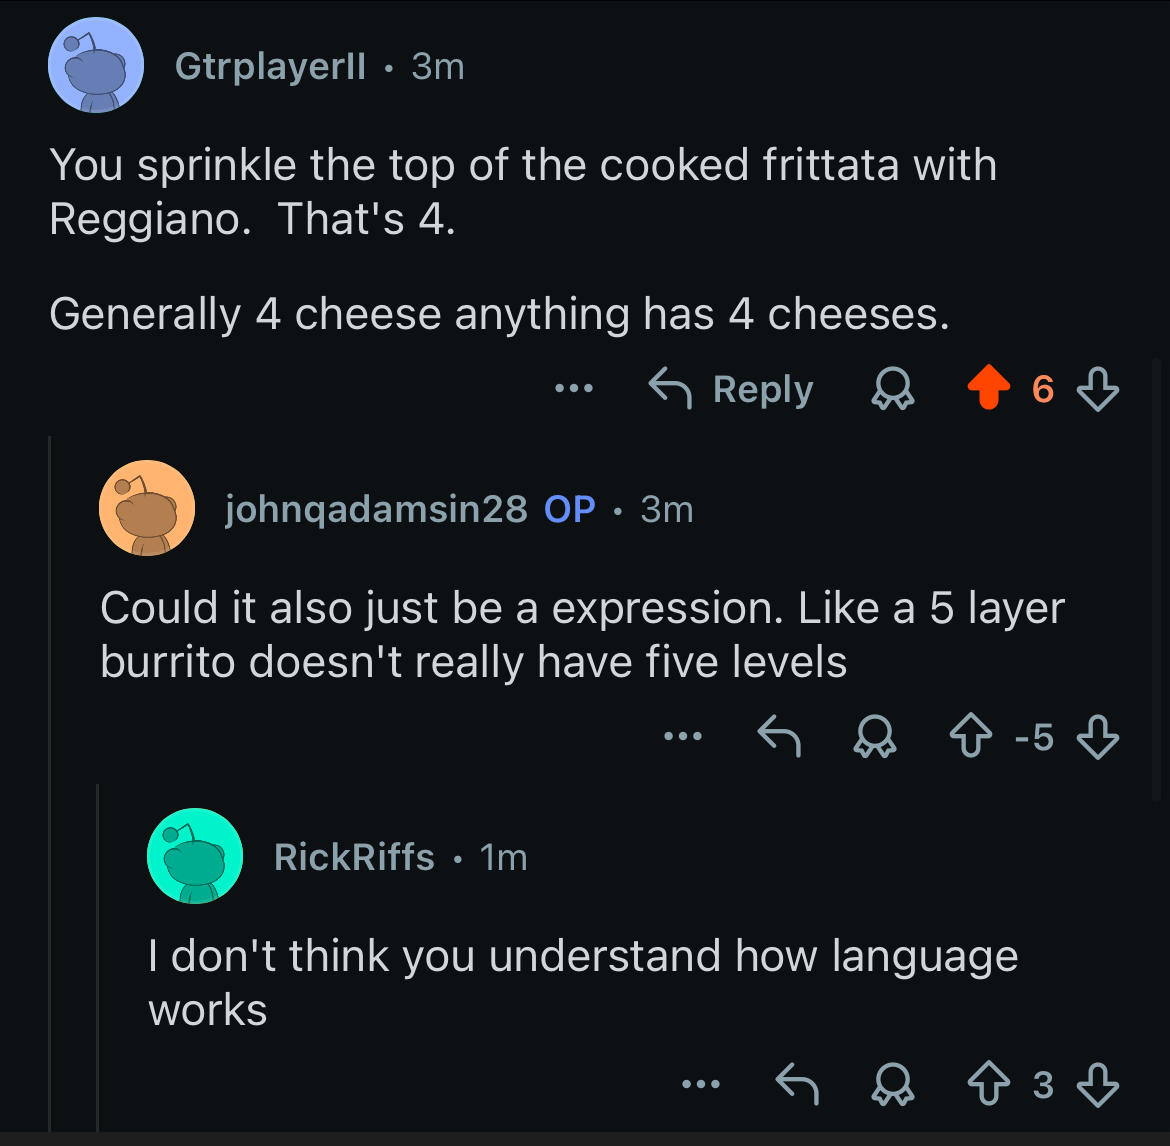Open more options on johnqadamsin28's comment

[683, 737]
